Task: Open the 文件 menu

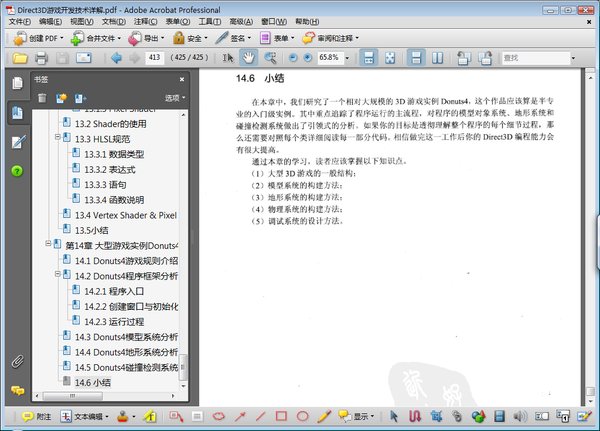Action: (19, 21)
